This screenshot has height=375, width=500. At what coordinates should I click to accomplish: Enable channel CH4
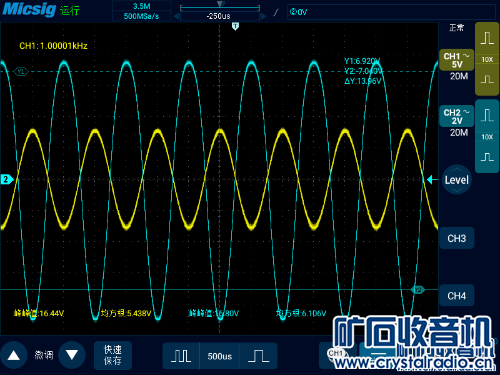pyautogui.click(x=457, y=296)
